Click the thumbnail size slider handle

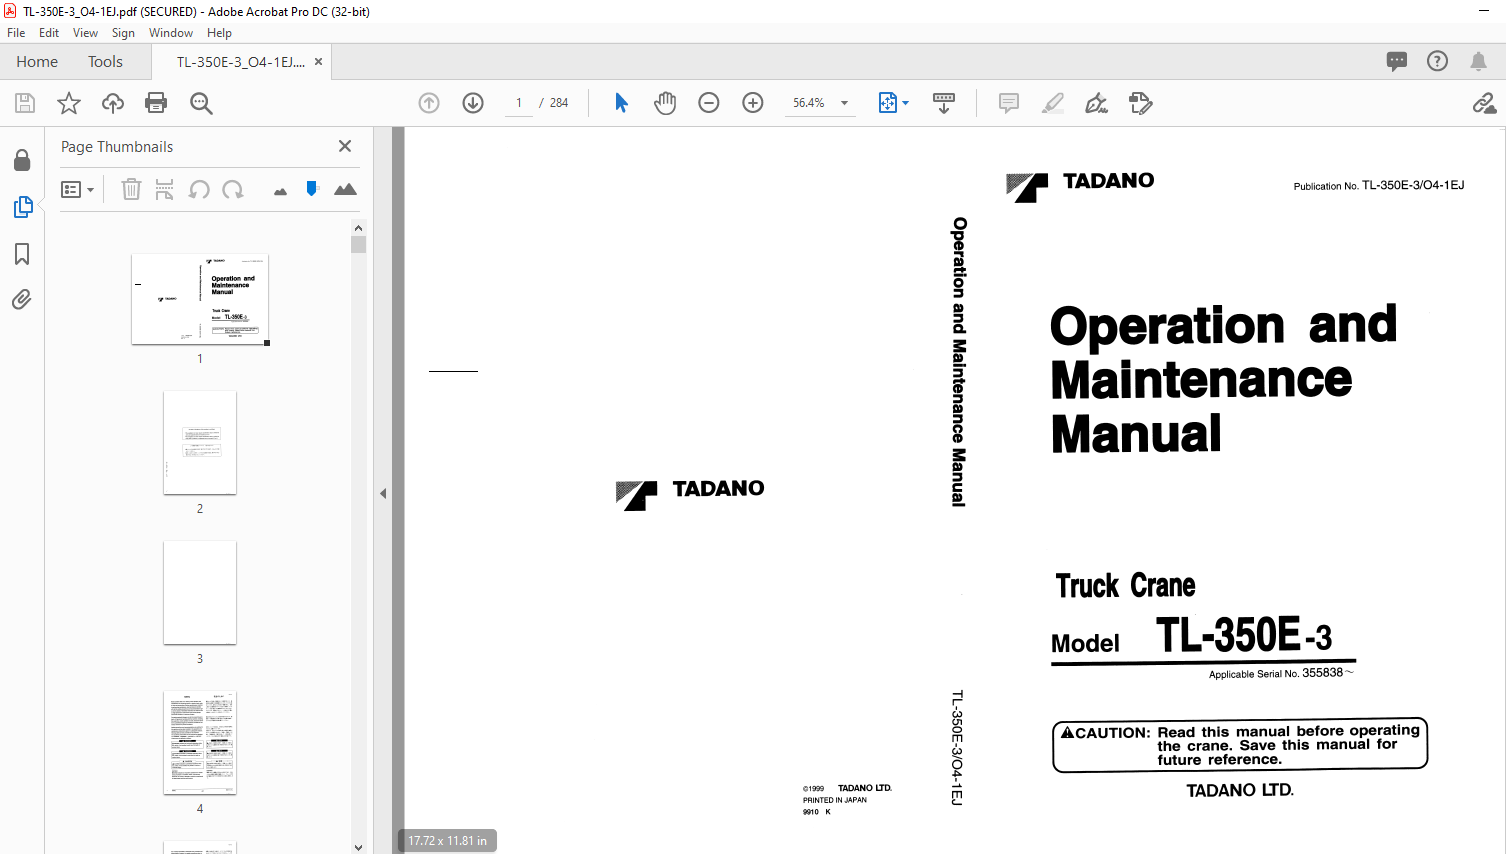[x=312, y=188]
